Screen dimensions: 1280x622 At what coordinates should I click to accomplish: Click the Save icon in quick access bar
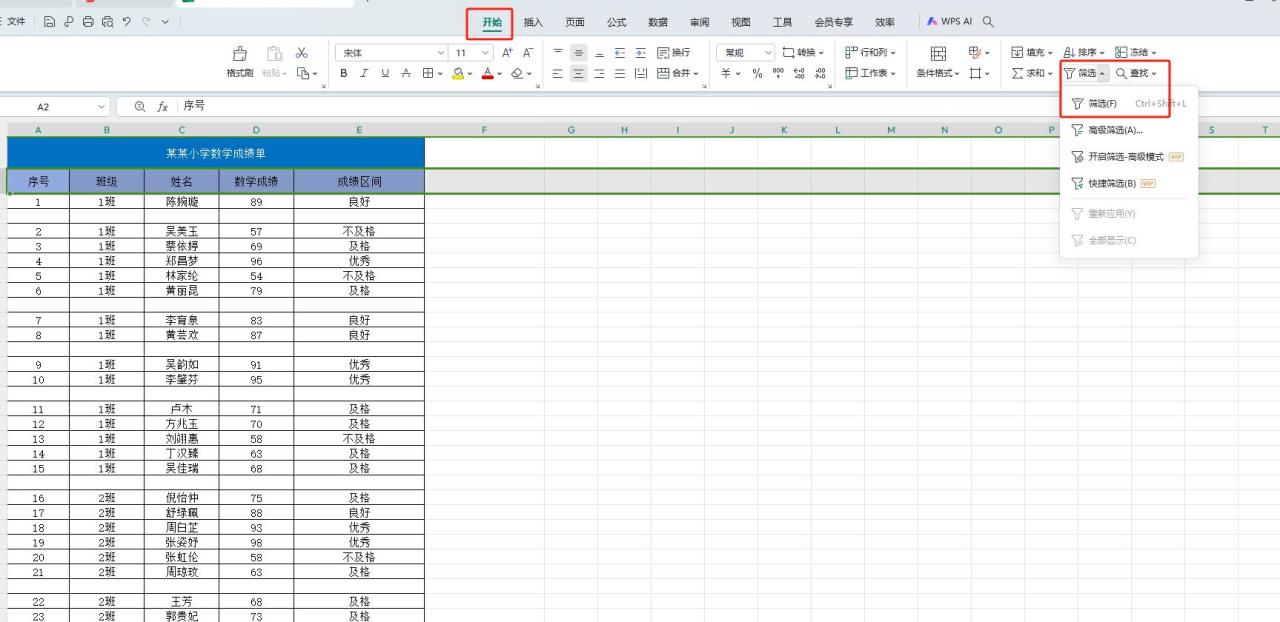point(50,21)
